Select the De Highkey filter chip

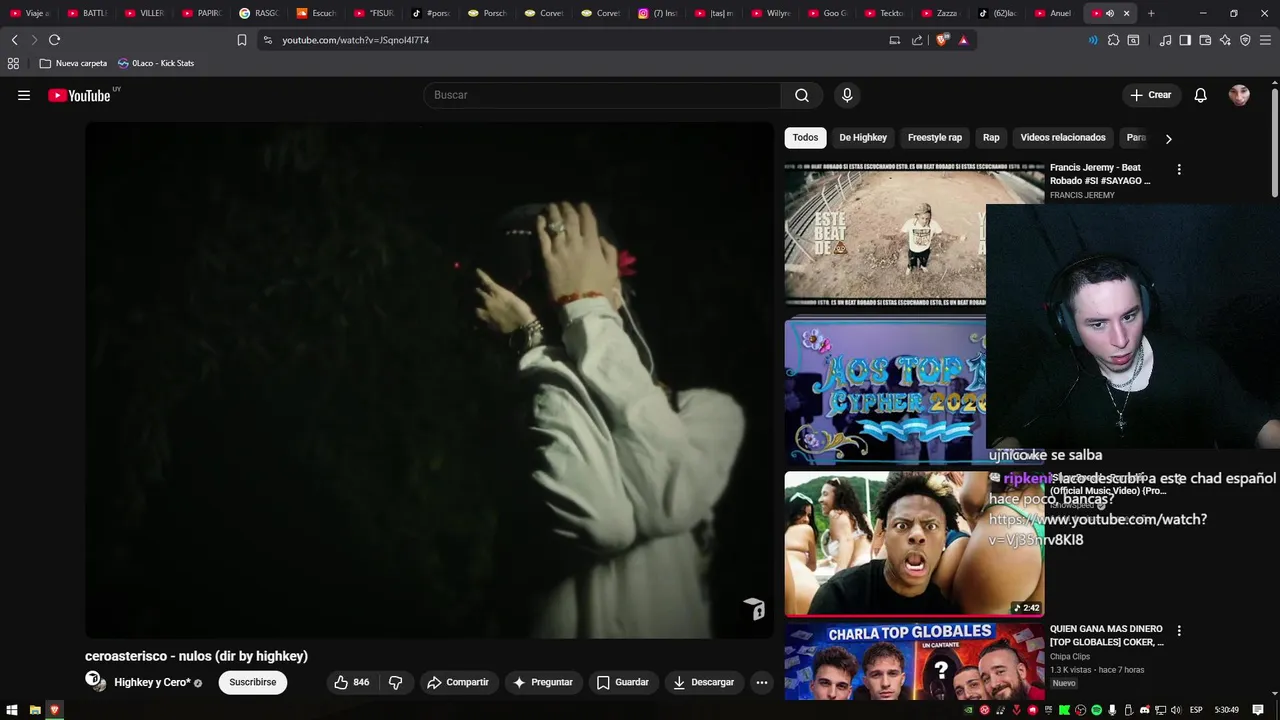863,138
